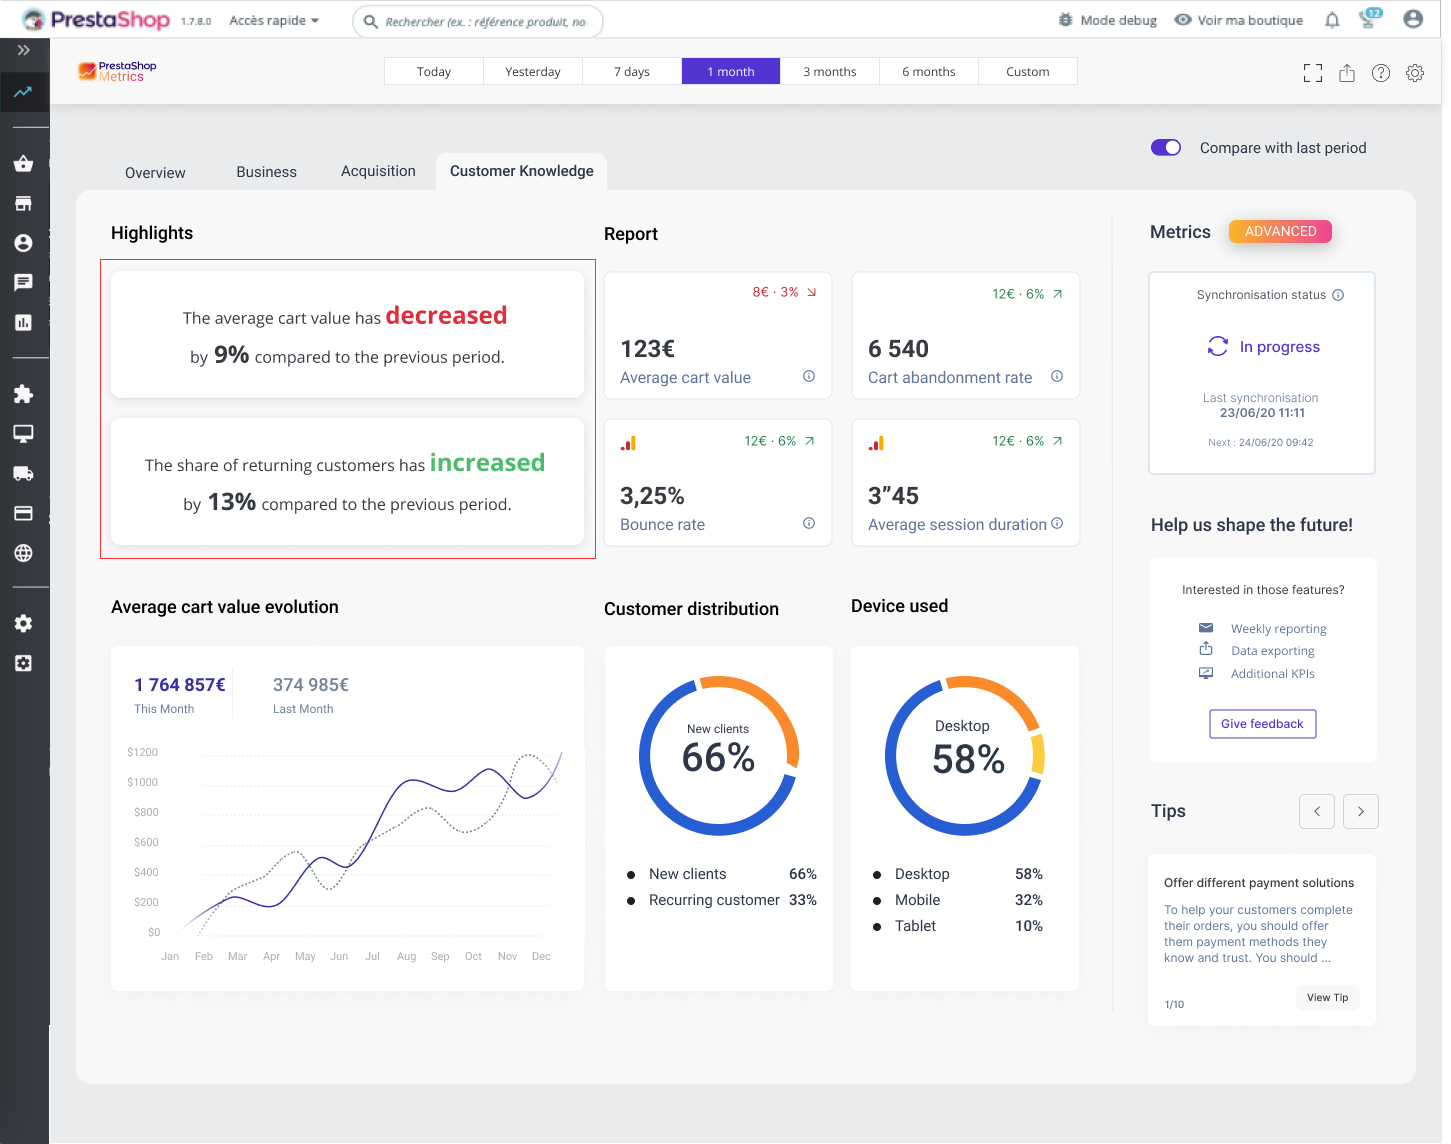Go to previous tip with left chevron
1451x1144 pixels.
[x=1317, y=811]
